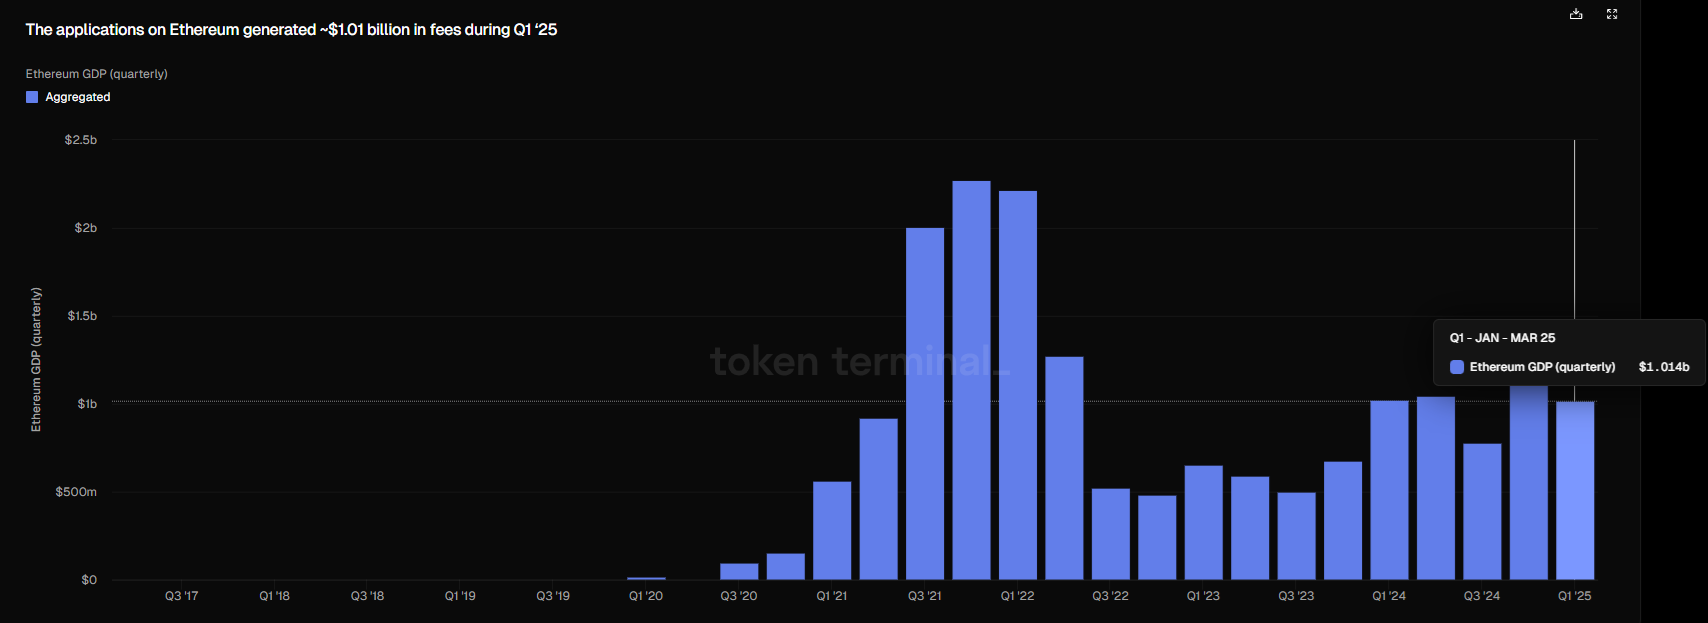Click the tooltip's Ethereum GDP swatch
The height and width of the screenshot is (623, 1708).
pos(1457,367)
